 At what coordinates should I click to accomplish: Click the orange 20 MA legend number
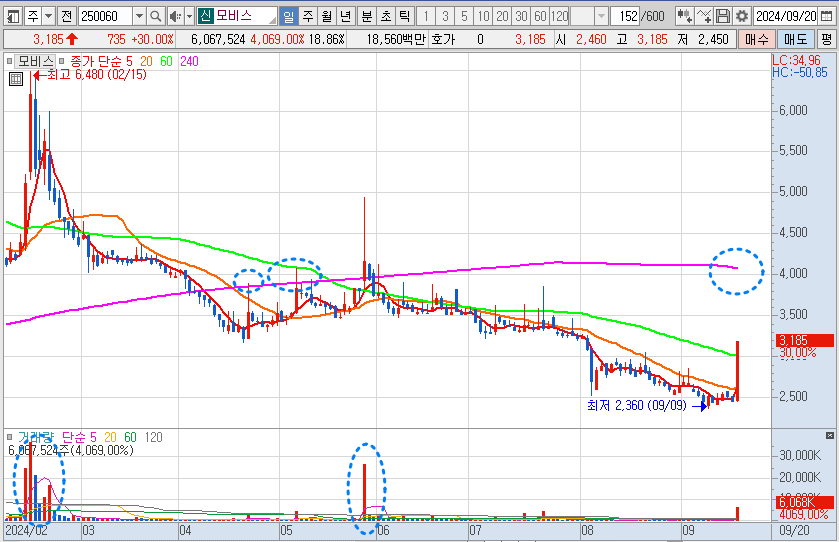tap(146, 61)
